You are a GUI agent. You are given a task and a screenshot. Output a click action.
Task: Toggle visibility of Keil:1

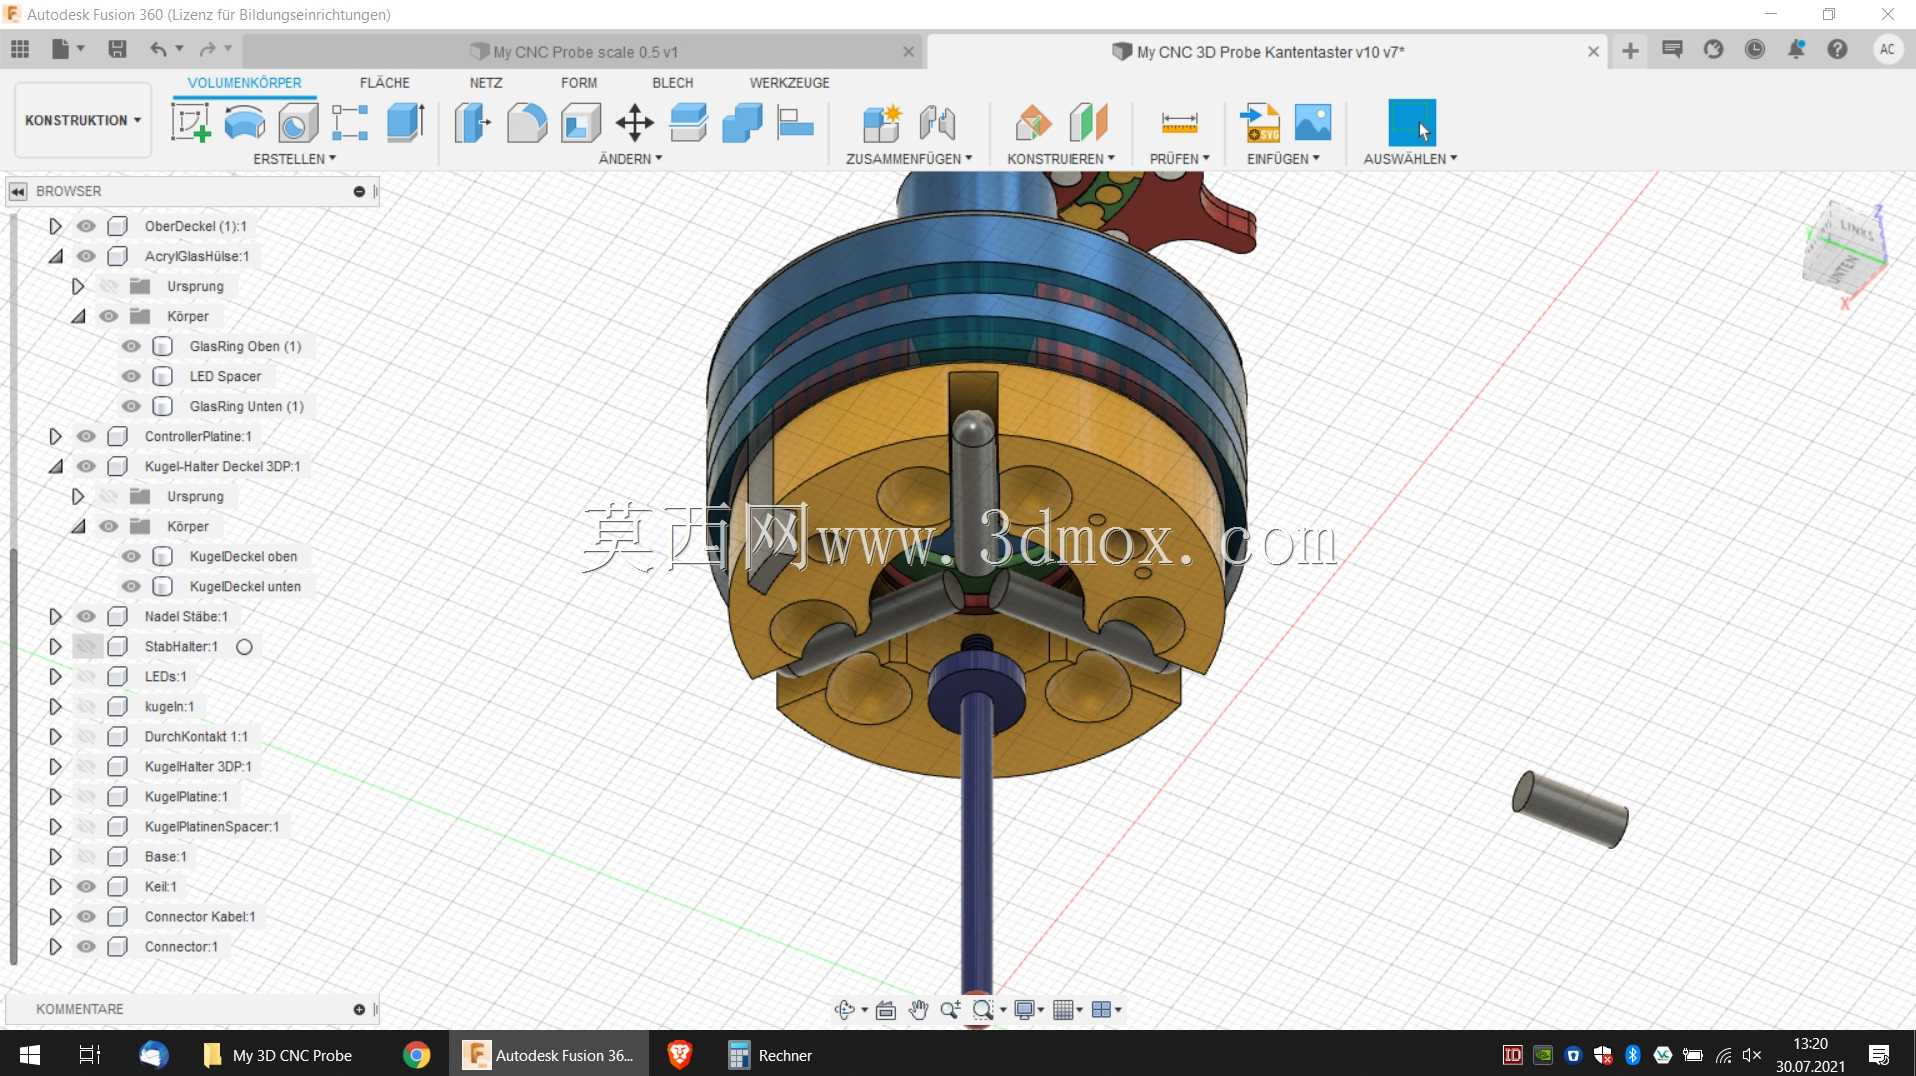(x=87, y=886)
